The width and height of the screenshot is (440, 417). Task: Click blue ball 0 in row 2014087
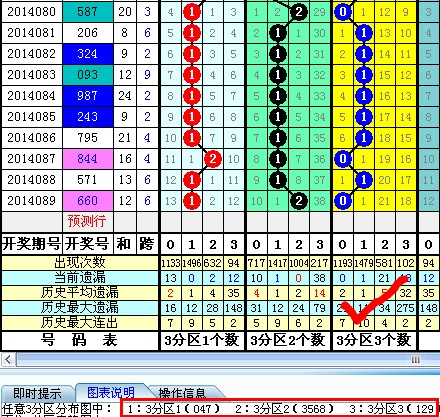343,159
